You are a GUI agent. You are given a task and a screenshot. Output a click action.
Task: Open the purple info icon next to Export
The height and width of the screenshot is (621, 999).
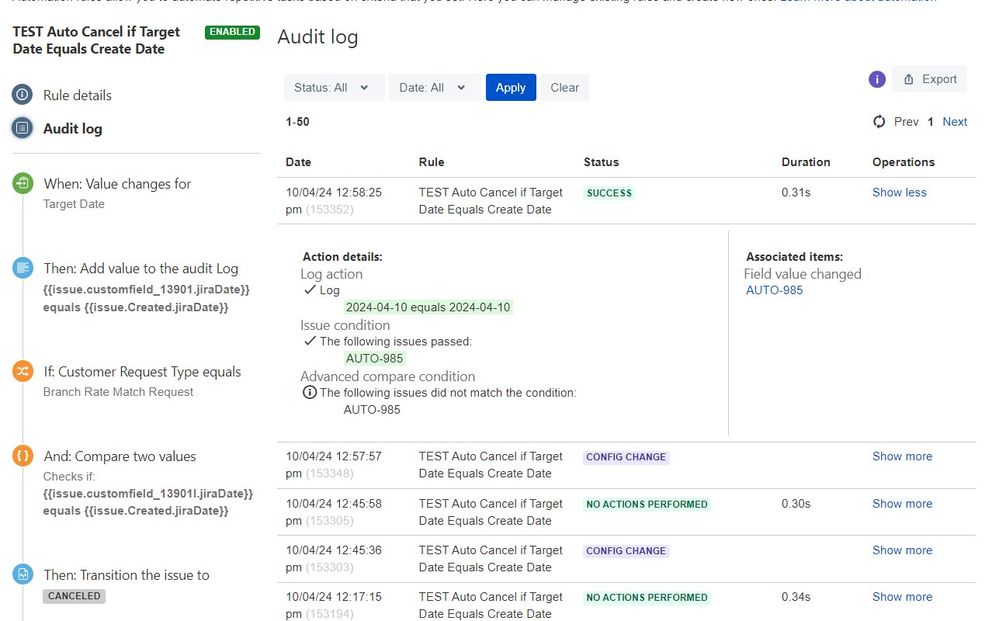click(x=877, y=79)
